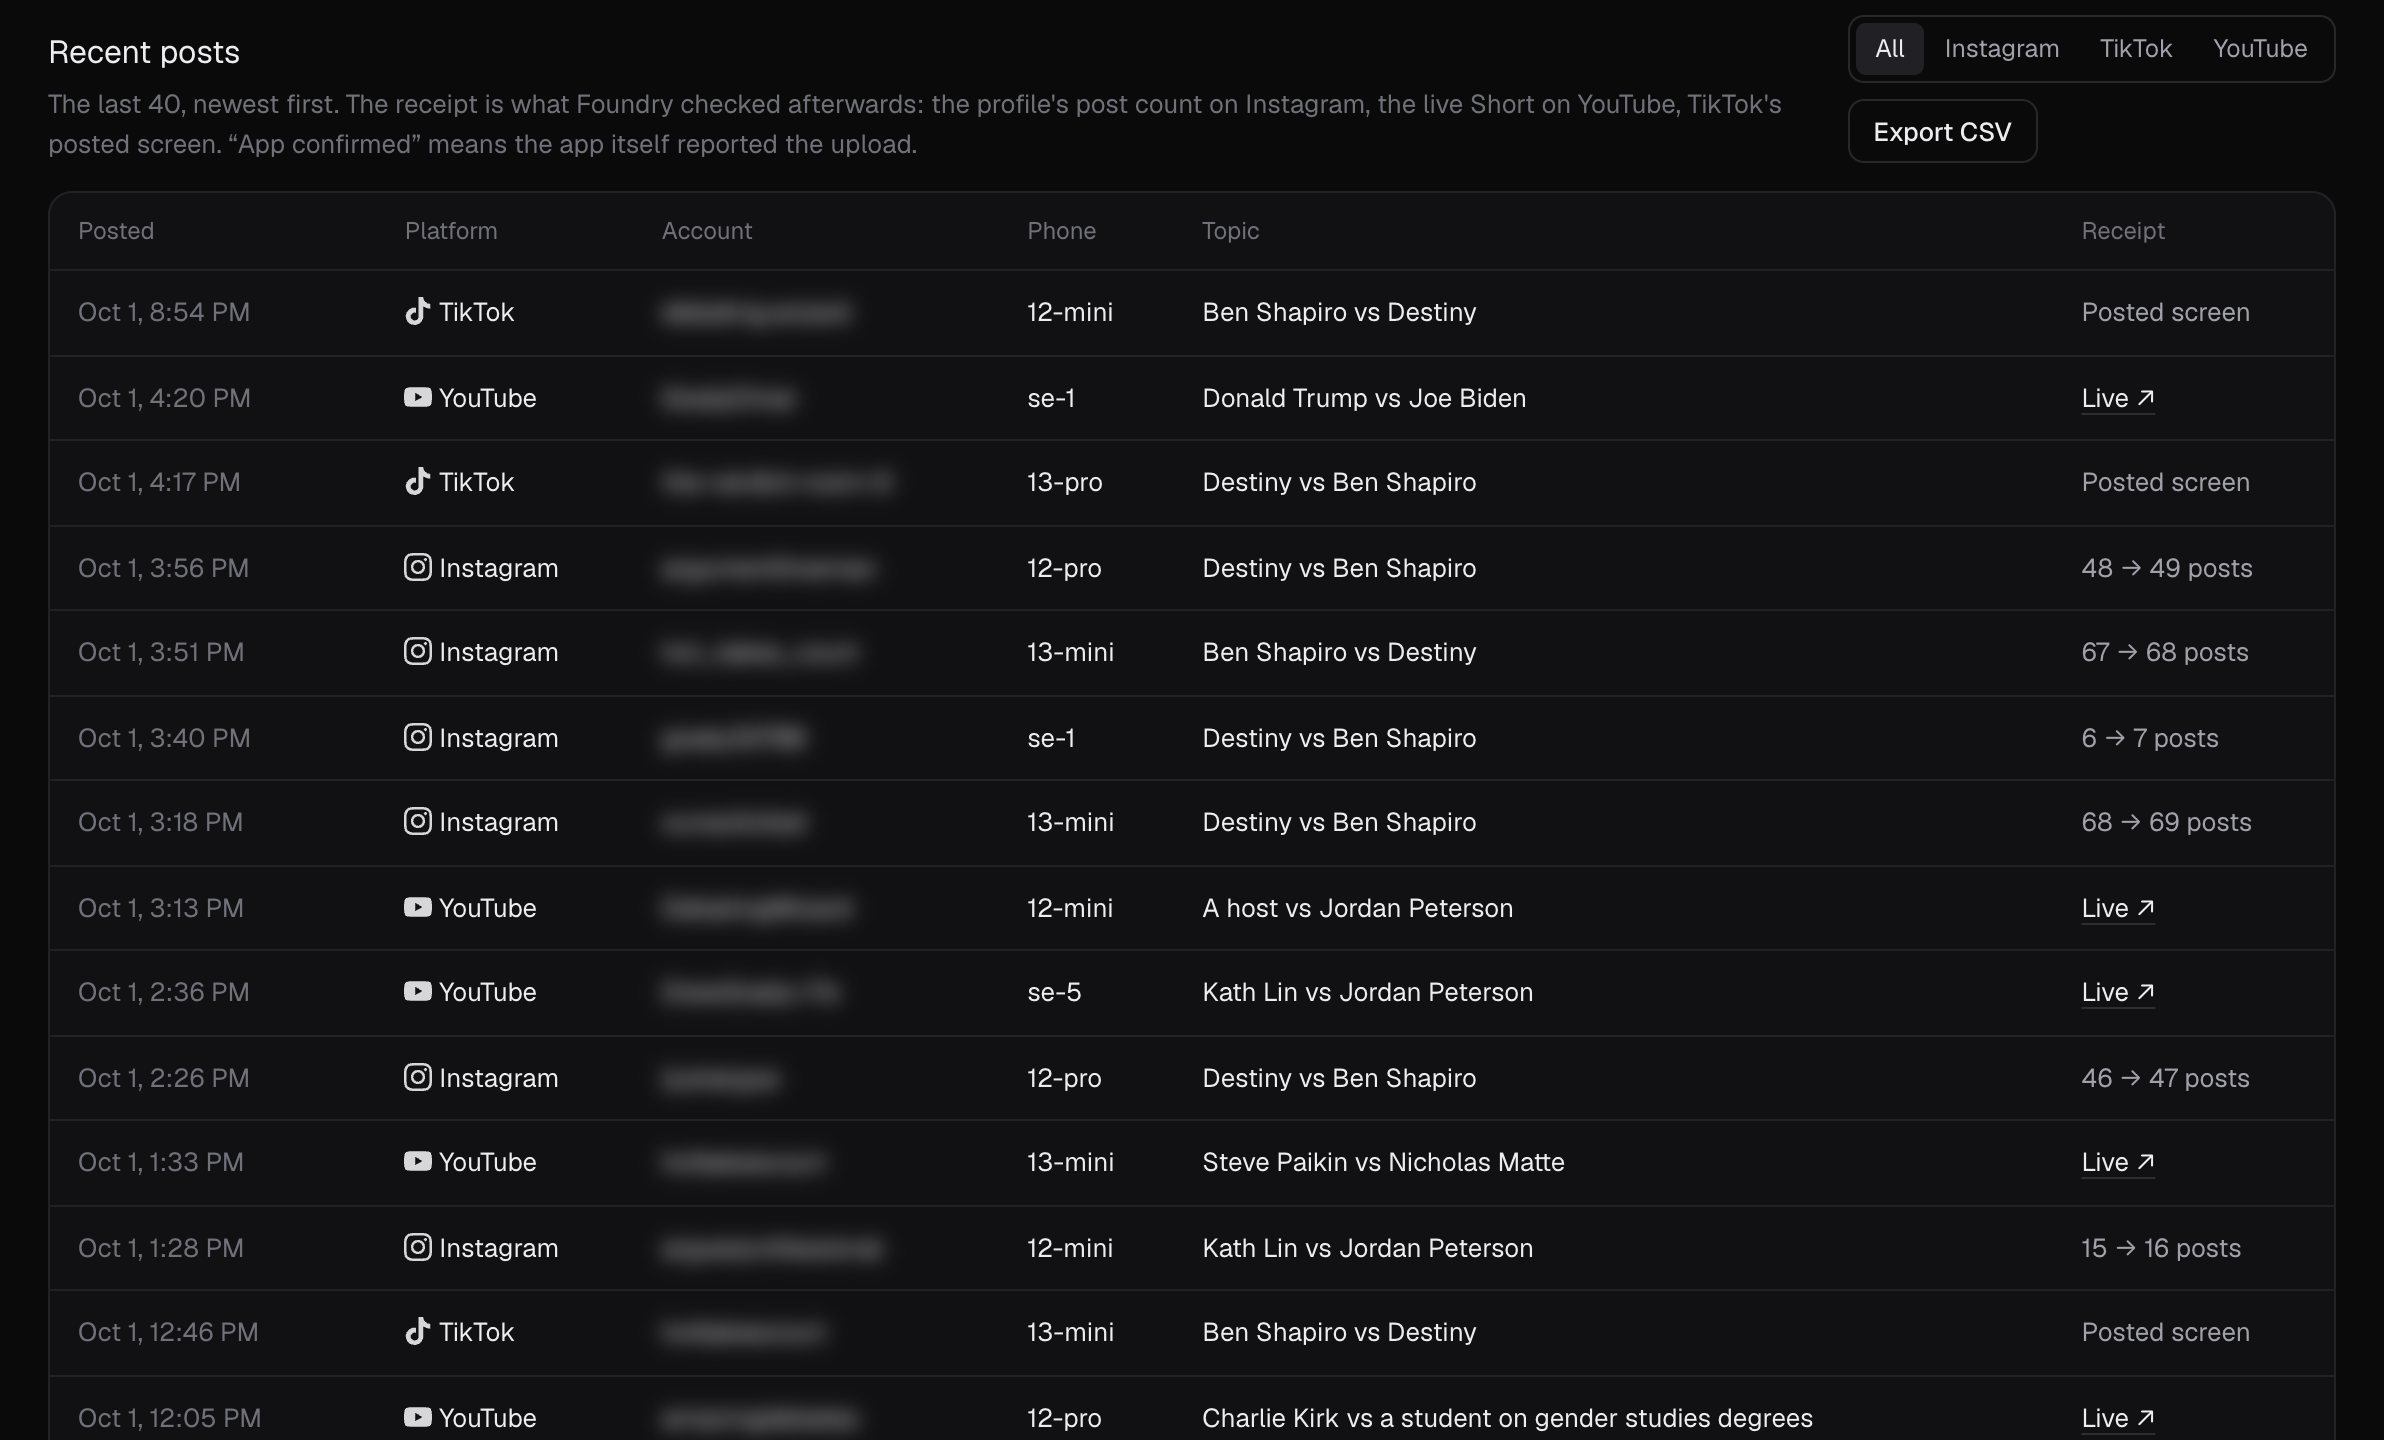Click Instagram icon in the 2:26 PM row
The width and height of the screenshot is (2384, 1440).
(417, 1077)
